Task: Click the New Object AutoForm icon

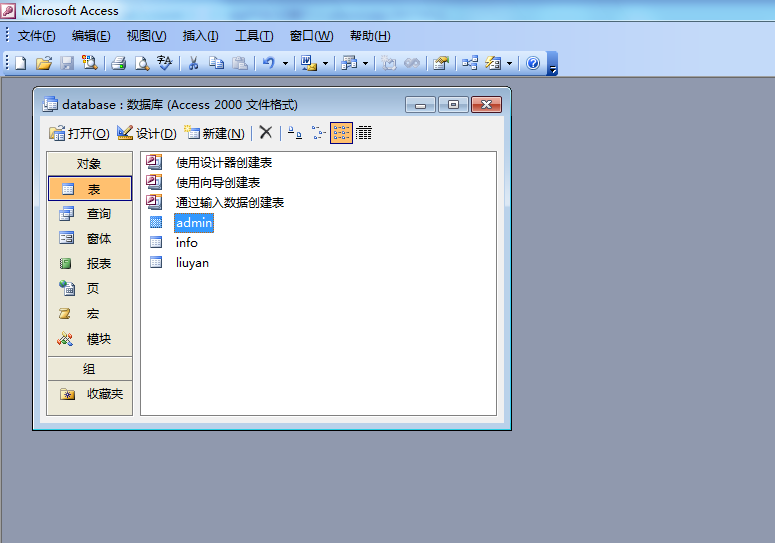Action: (493, 63)
